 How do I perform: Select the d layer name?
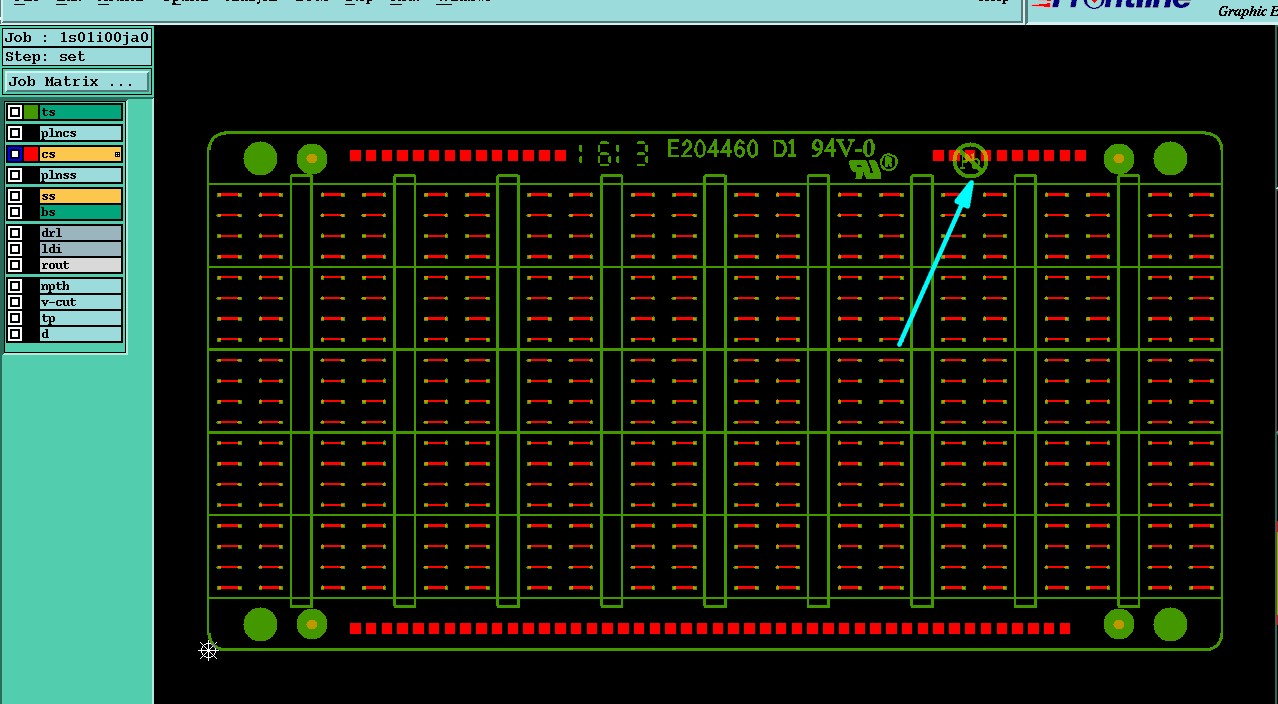[x=81, y=334]
